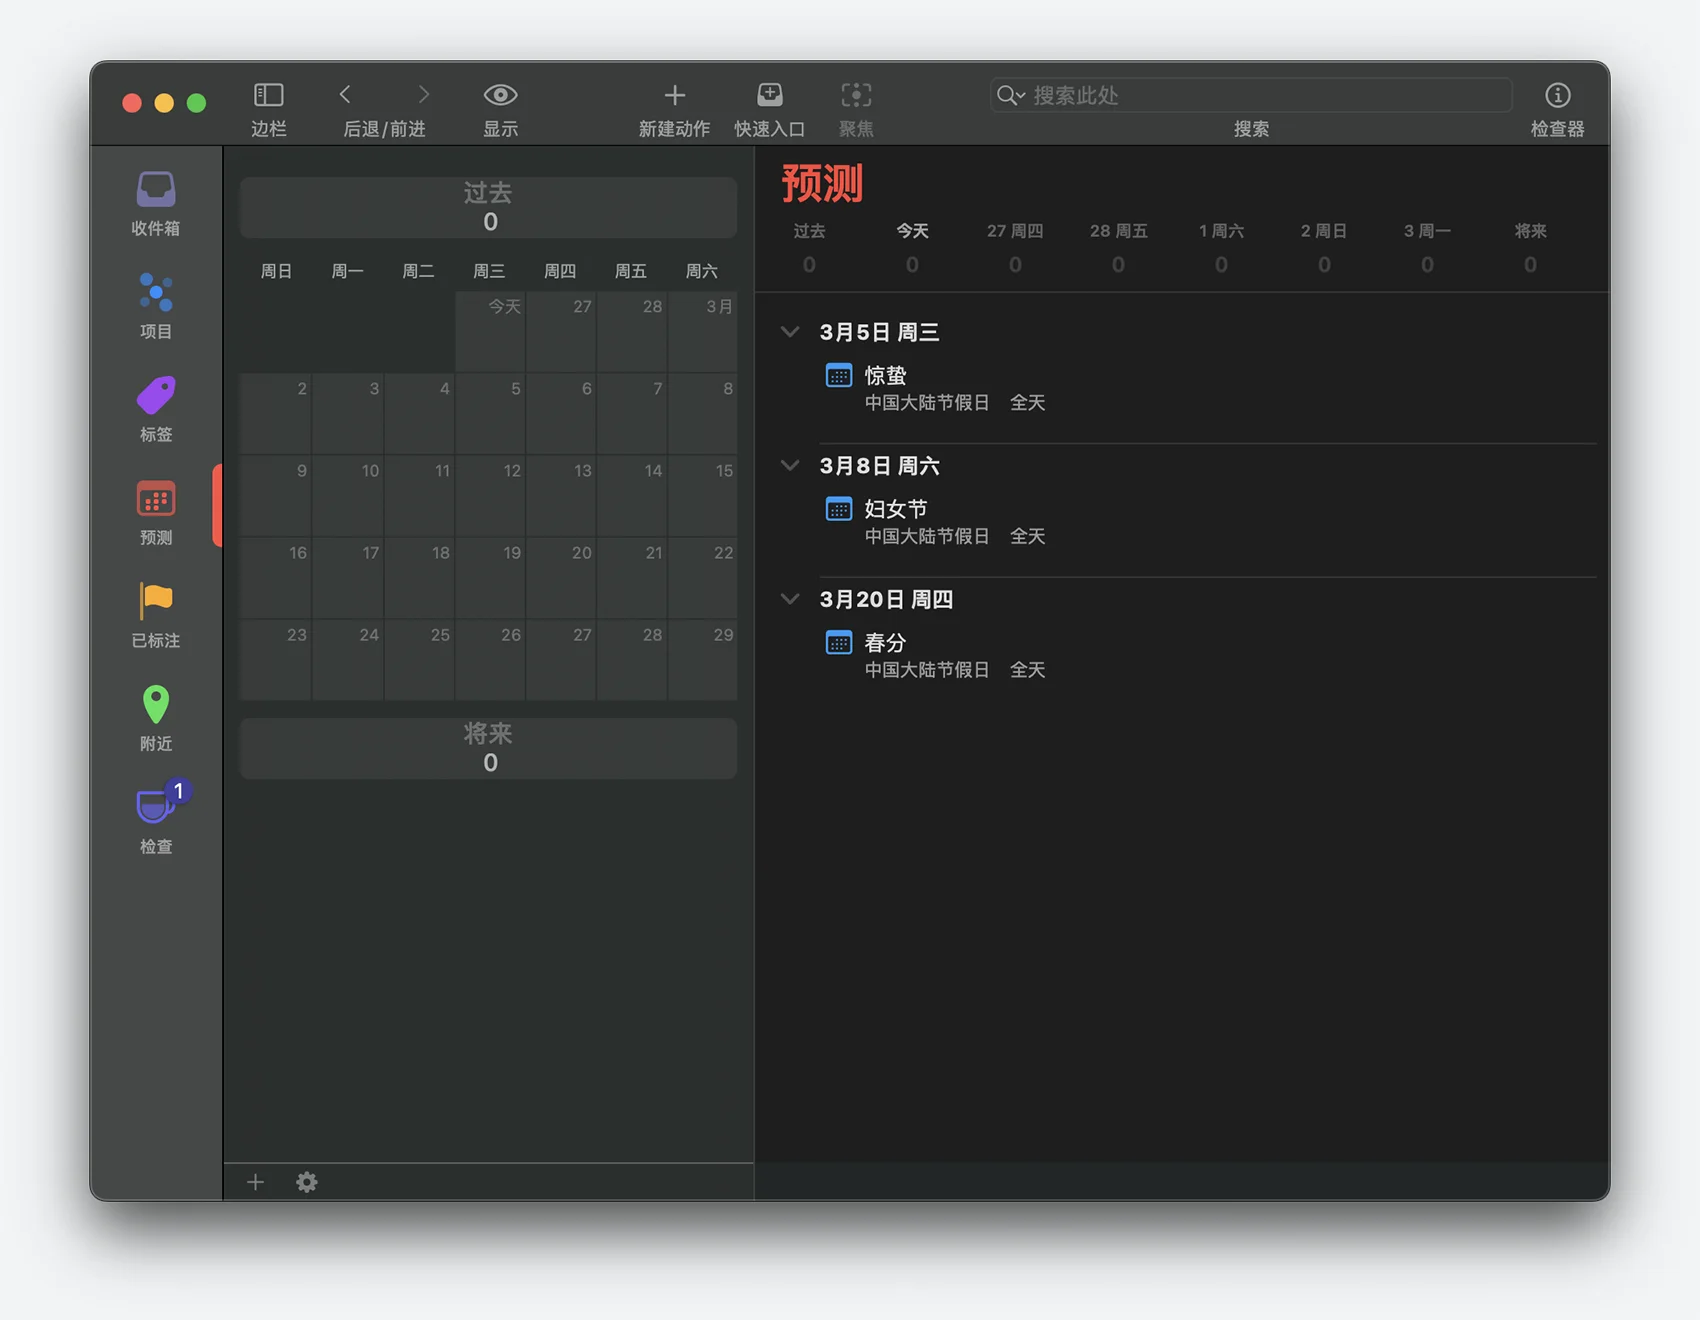This screenshot has height=1320, width=1700.
Task: Select the 春分 event row
Action: click(1207, 655)
